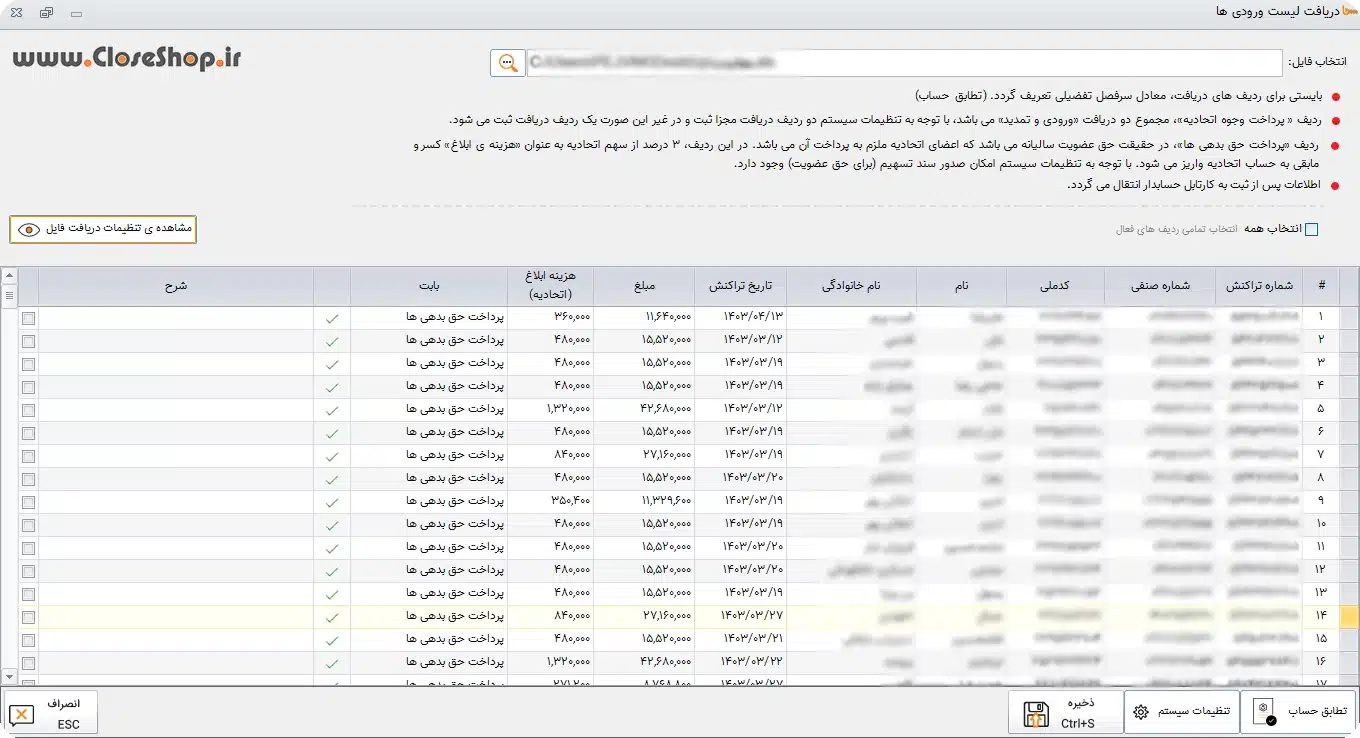Restore down the window using the title bar icon
This screenshot has width=1360, height=738.
(x=46, y=14)
